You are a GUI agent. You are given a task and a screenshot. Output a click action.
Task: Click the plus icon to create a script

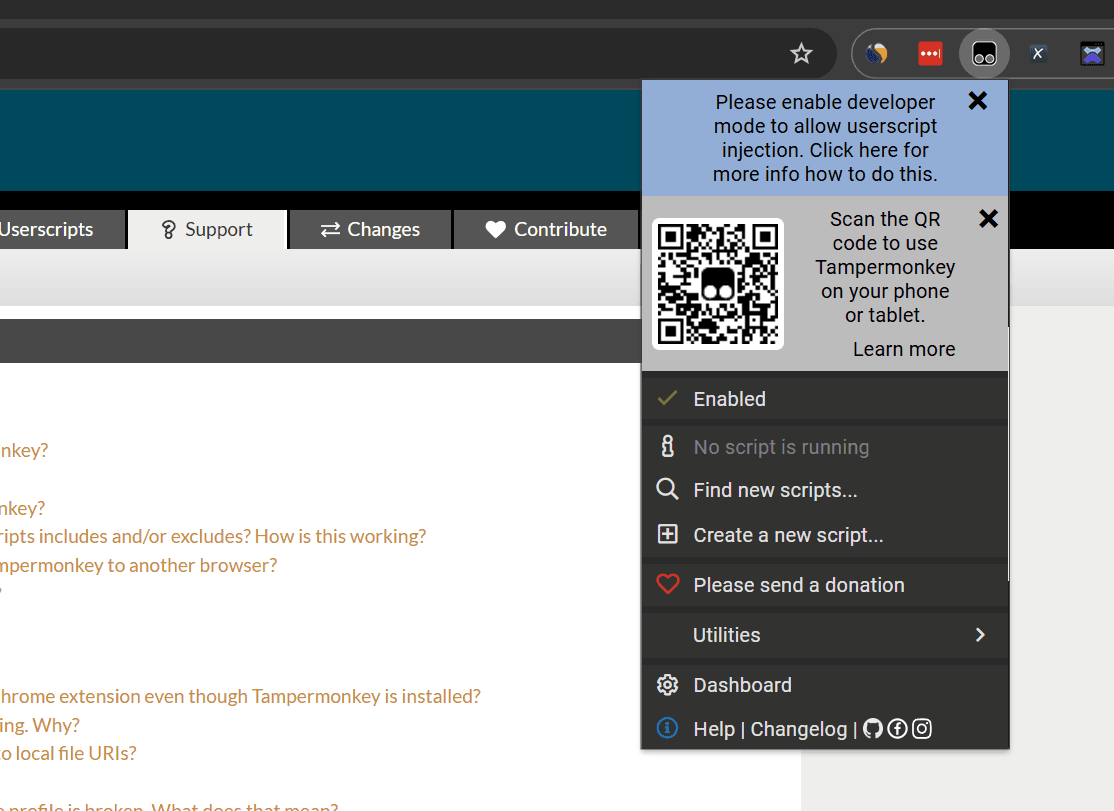pyautogui.click(x=667, y=535)
